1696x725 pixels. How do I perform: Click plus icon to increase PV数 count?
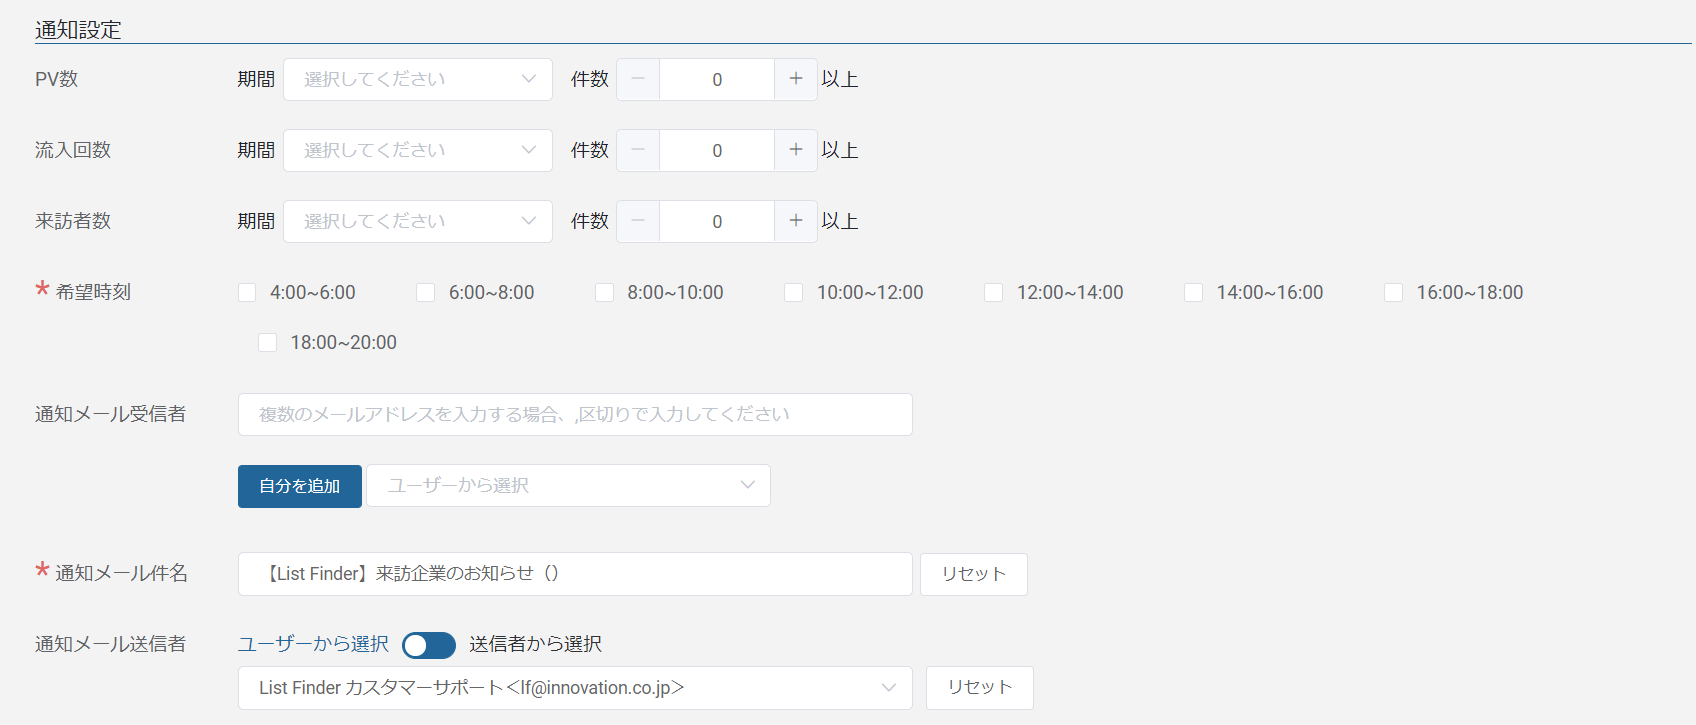pyautogui.click(x=796, y=79)
